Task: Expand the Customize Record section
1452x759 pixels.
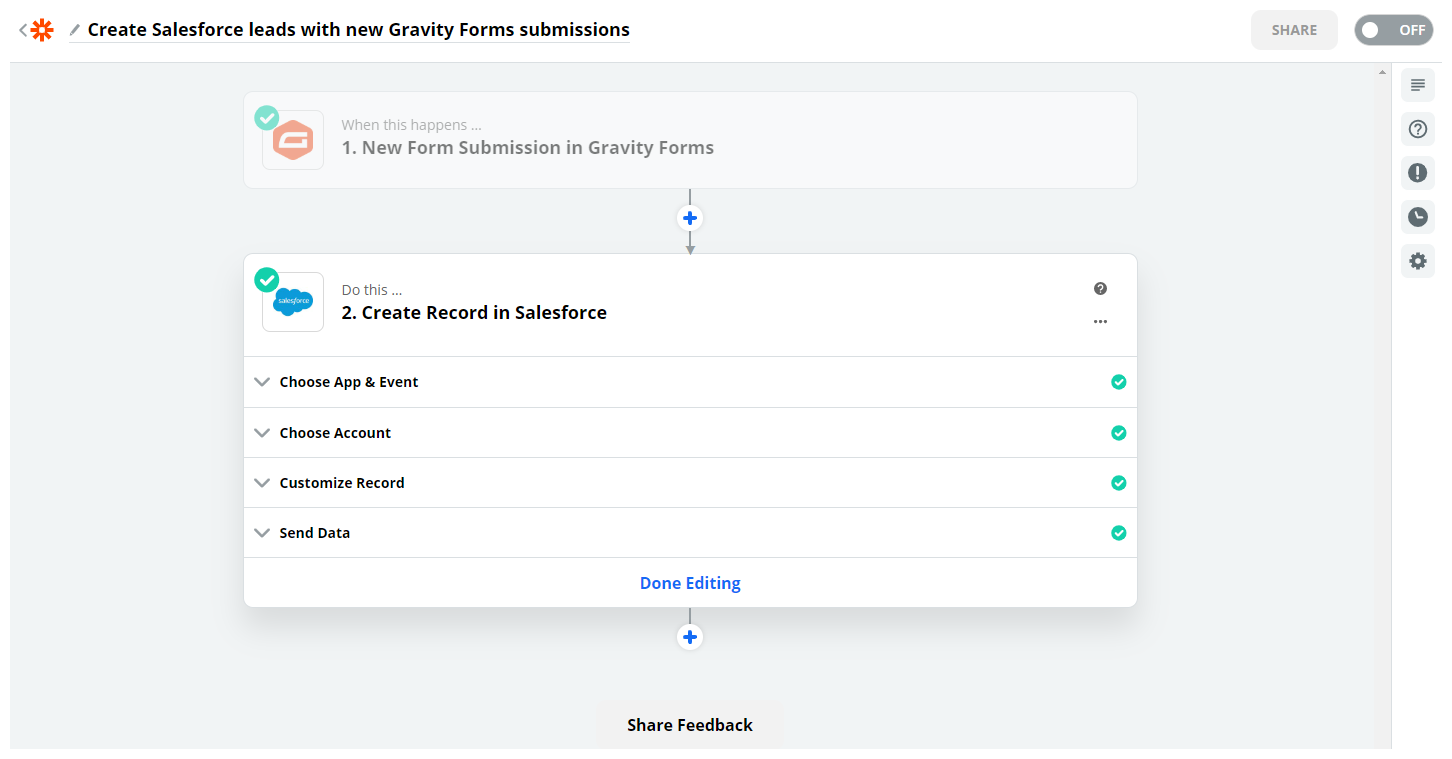Action: 342,483
